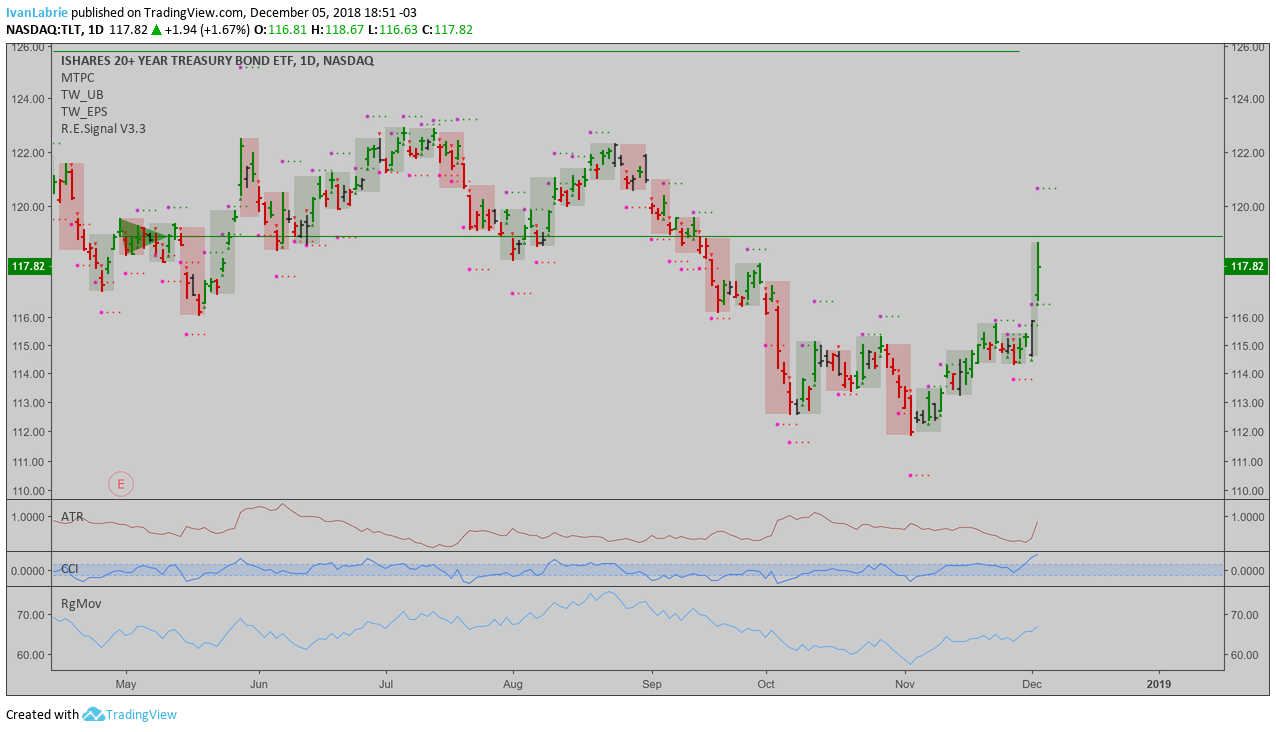Select the TW_UB indicator label
This screenshot has width=1276, height=732.
(x=82, y=94)
